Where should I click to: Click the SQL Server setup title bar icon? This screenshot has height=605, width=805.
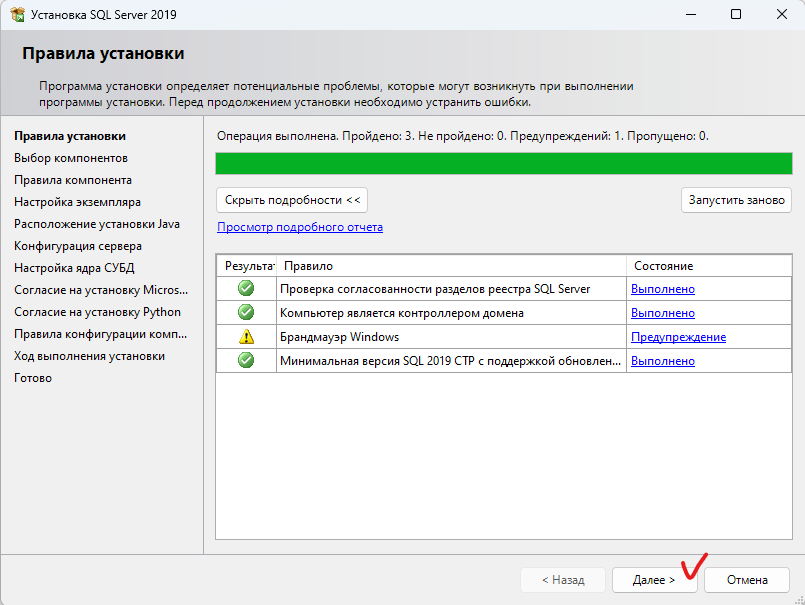coord(17,14)
